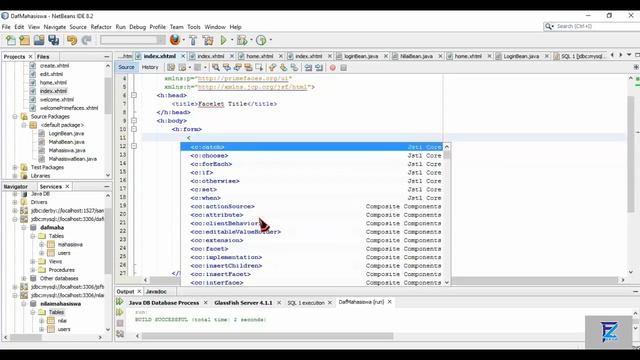
Task: Click the Open Project toolbar icon
Action: (x=39, y=40)
